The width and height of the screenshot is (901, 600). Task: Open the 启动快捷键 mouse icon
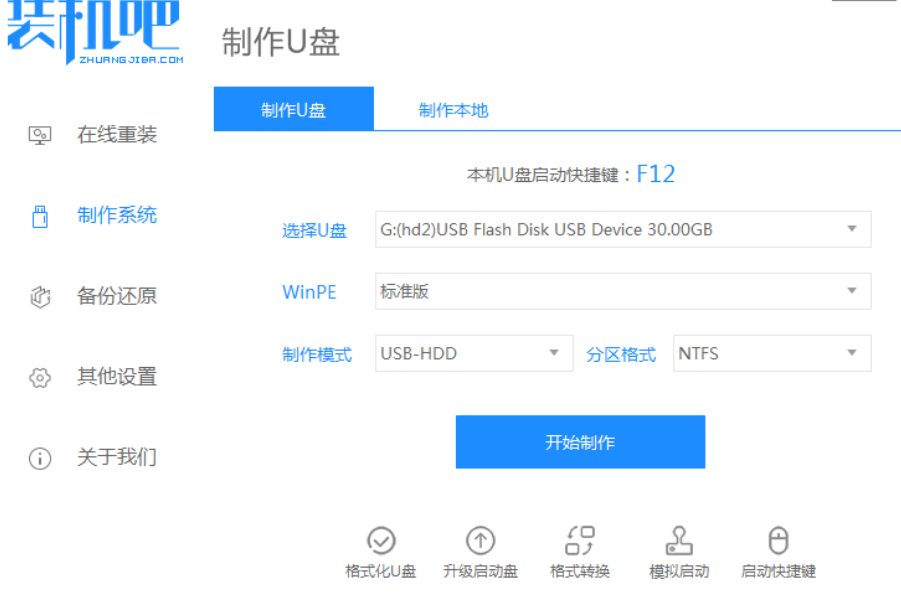778,541
